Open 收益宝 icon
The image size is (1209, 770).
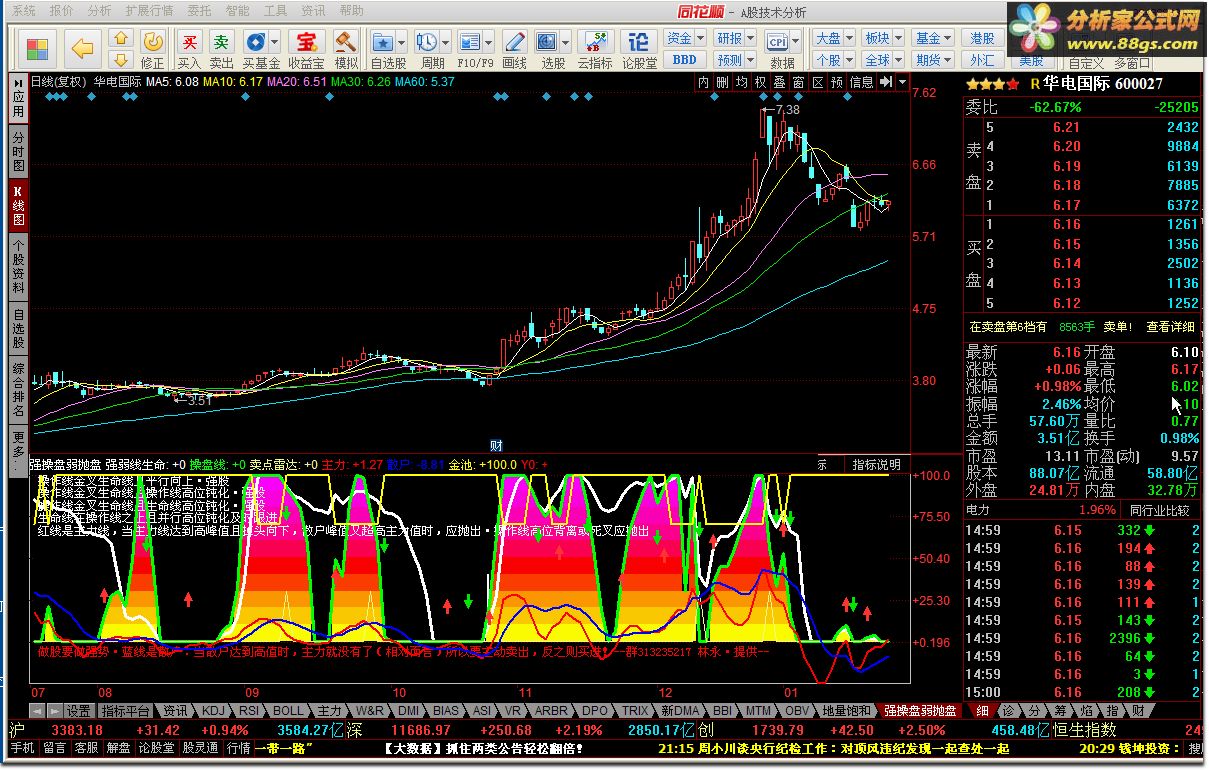tap(306, 41)
